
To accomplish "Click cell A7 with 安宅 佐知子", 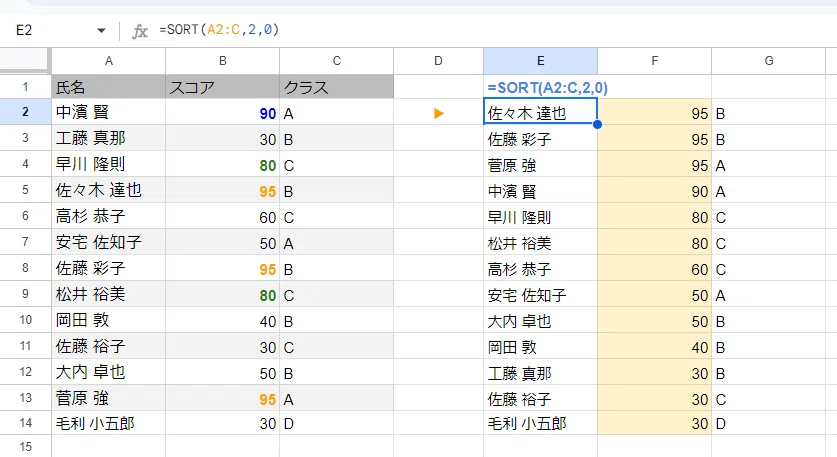I will (x=108, y=242).
